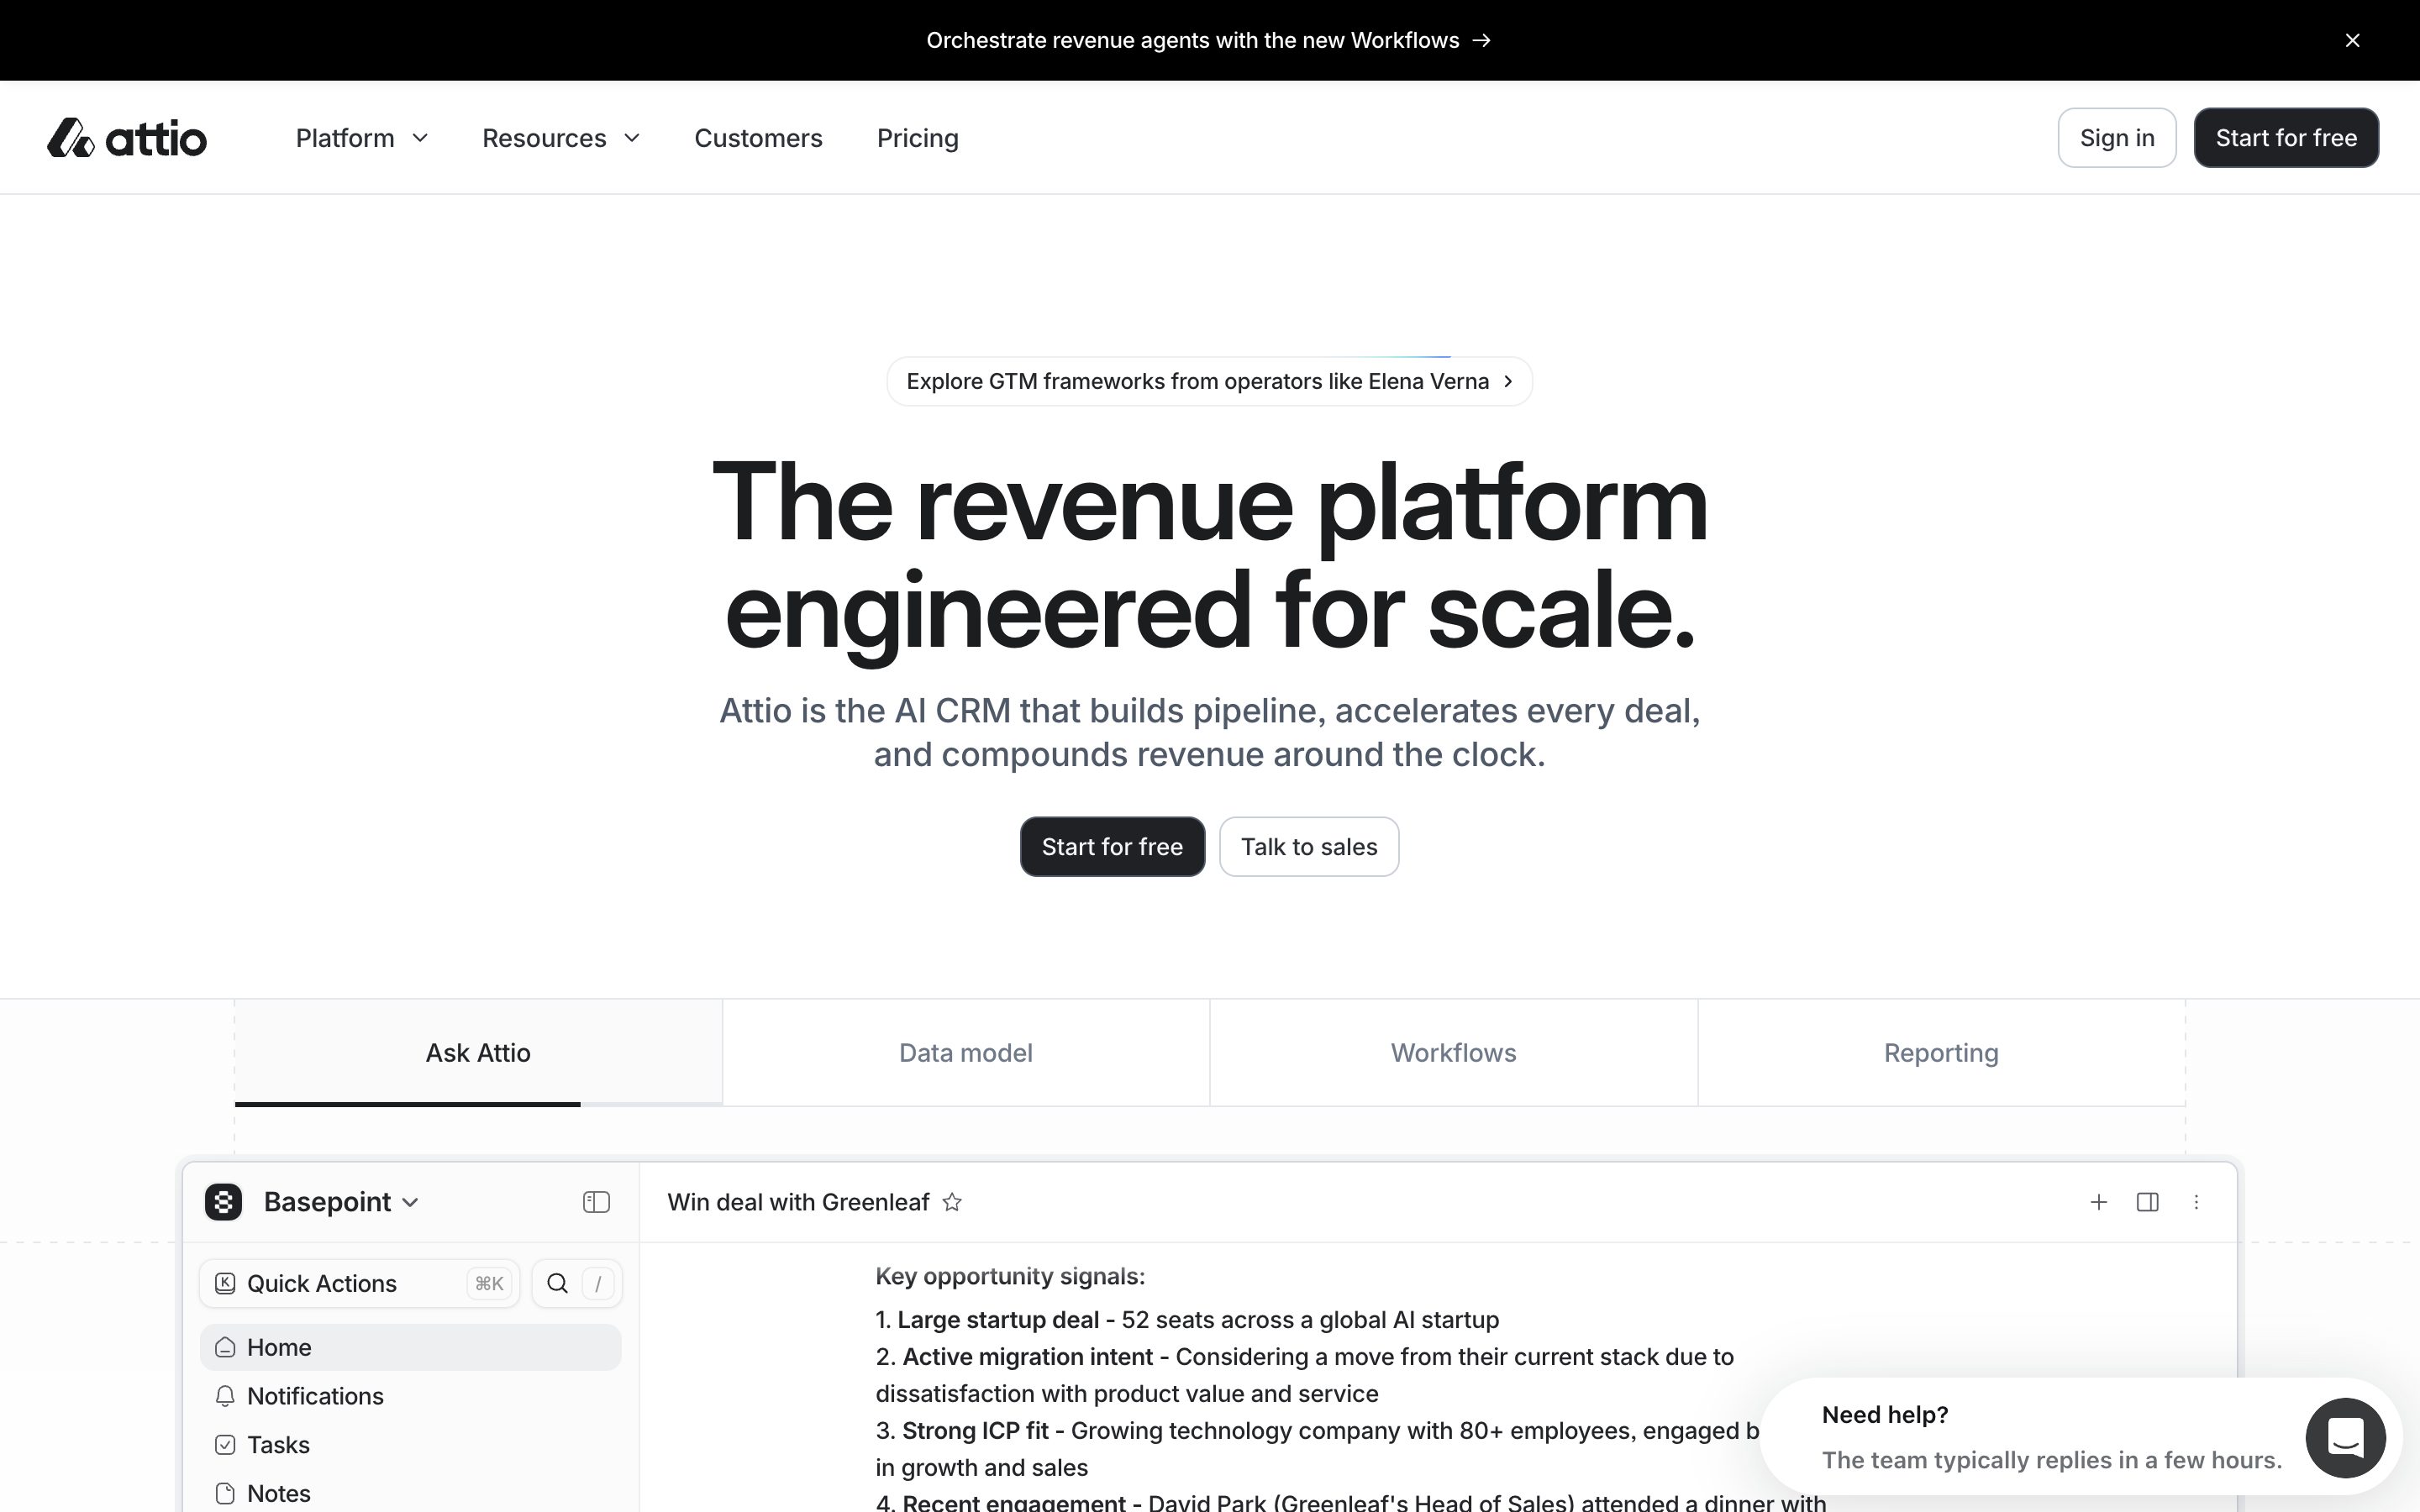Viewport: 2420px width, 1512px height.
Task: Click the arrow icon in announcement banner
Action: click(1481, 40)
